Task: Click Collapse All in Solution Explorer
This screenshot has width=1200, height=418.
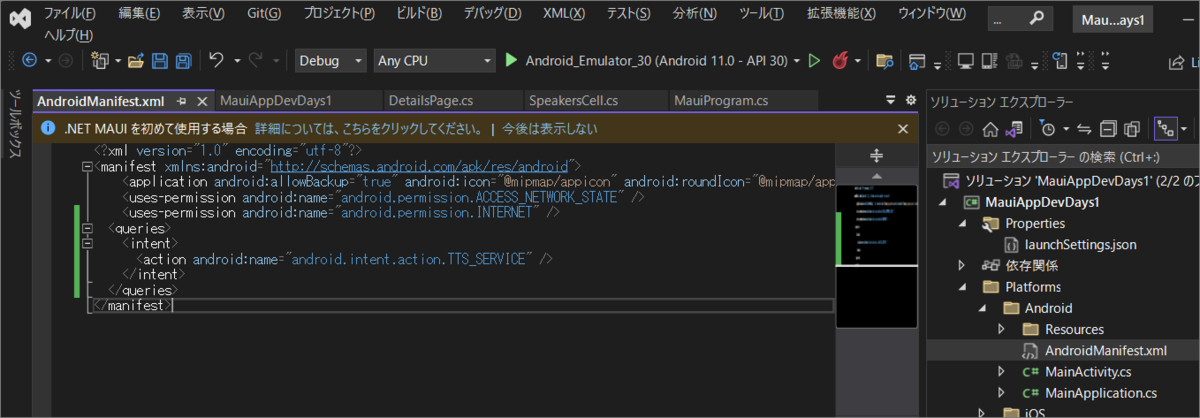Action: pos(1108,128)
